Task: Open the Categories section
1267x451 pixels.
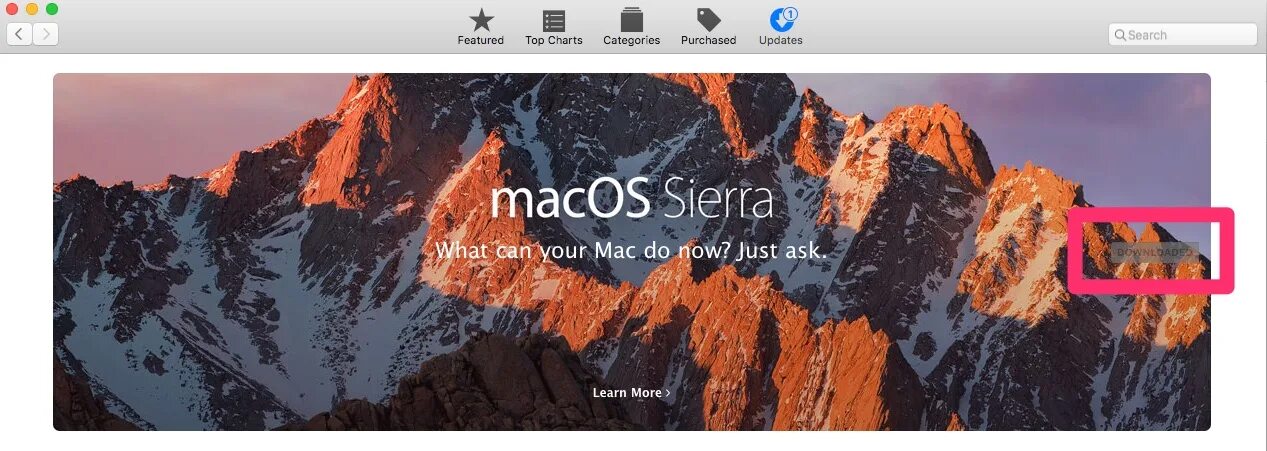Action: pos(631,27)
